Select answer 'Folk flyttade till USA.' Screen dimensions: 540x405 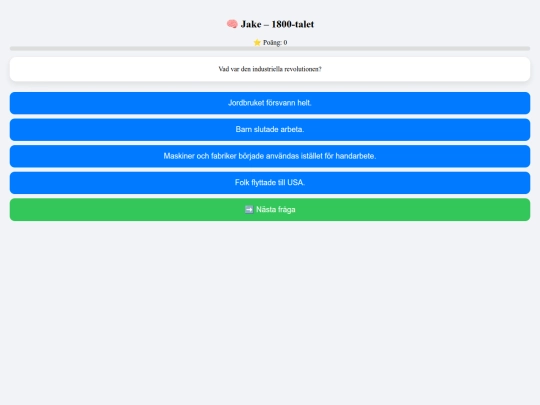point(270,183)
